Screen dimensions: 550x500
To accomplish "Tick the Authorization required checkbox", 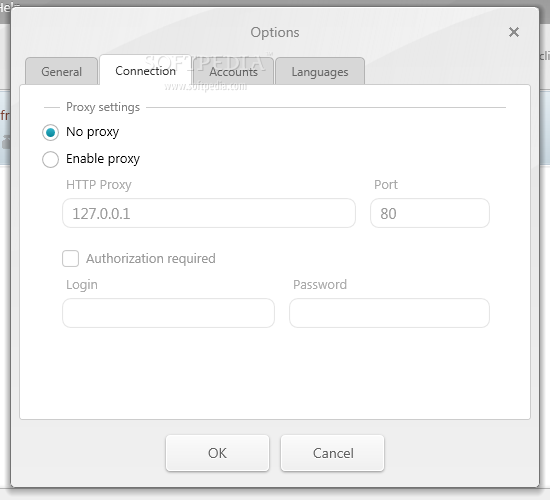I will (x=71, y=258).
